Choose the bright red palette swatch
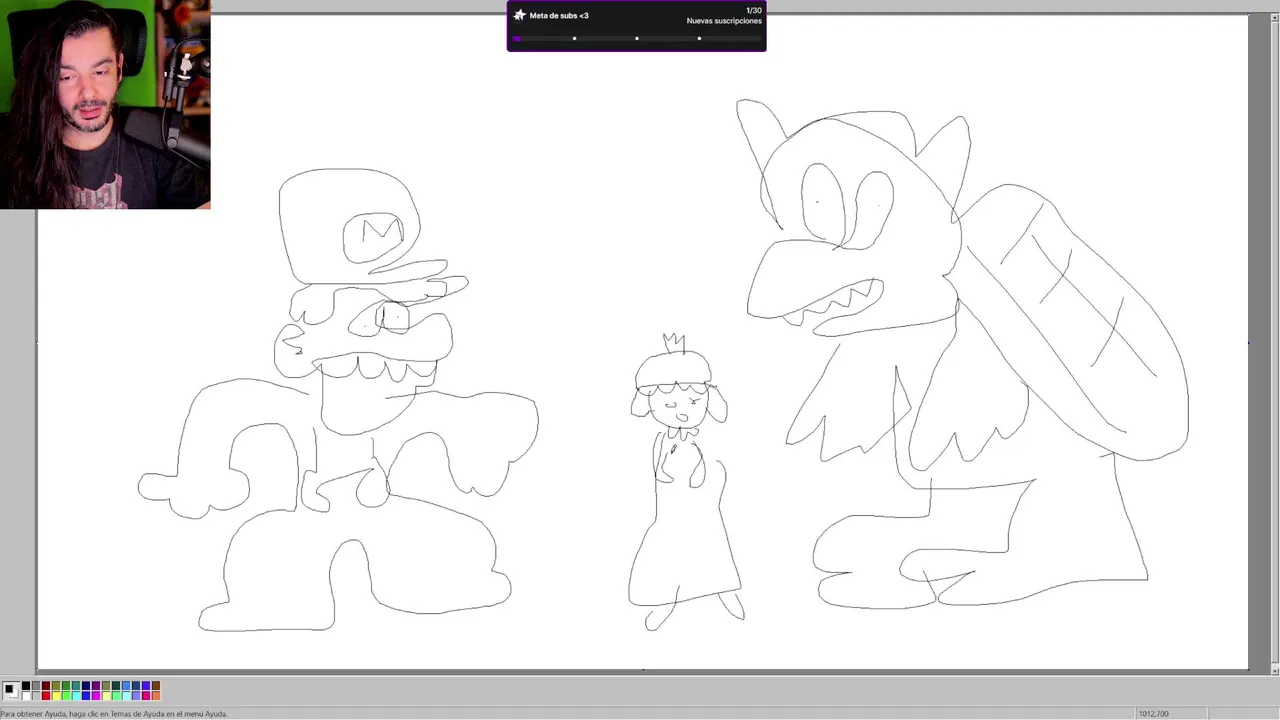 pos(46,696)
